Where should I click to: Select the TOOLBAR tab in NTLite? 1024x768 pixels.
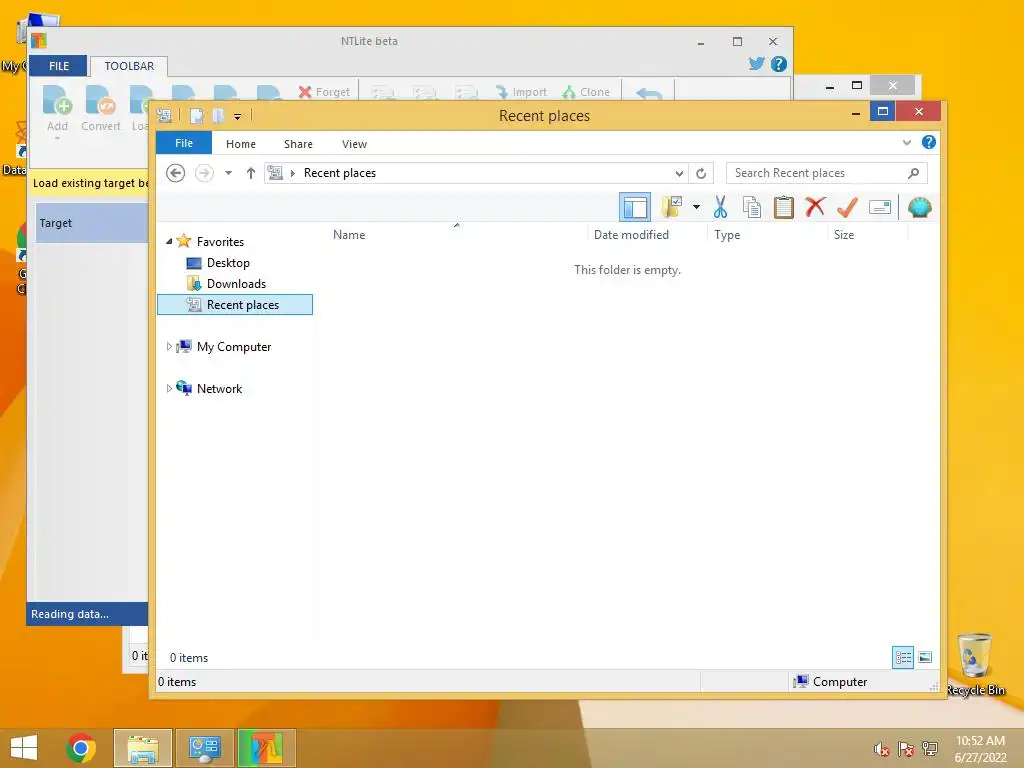pos(129,66)
